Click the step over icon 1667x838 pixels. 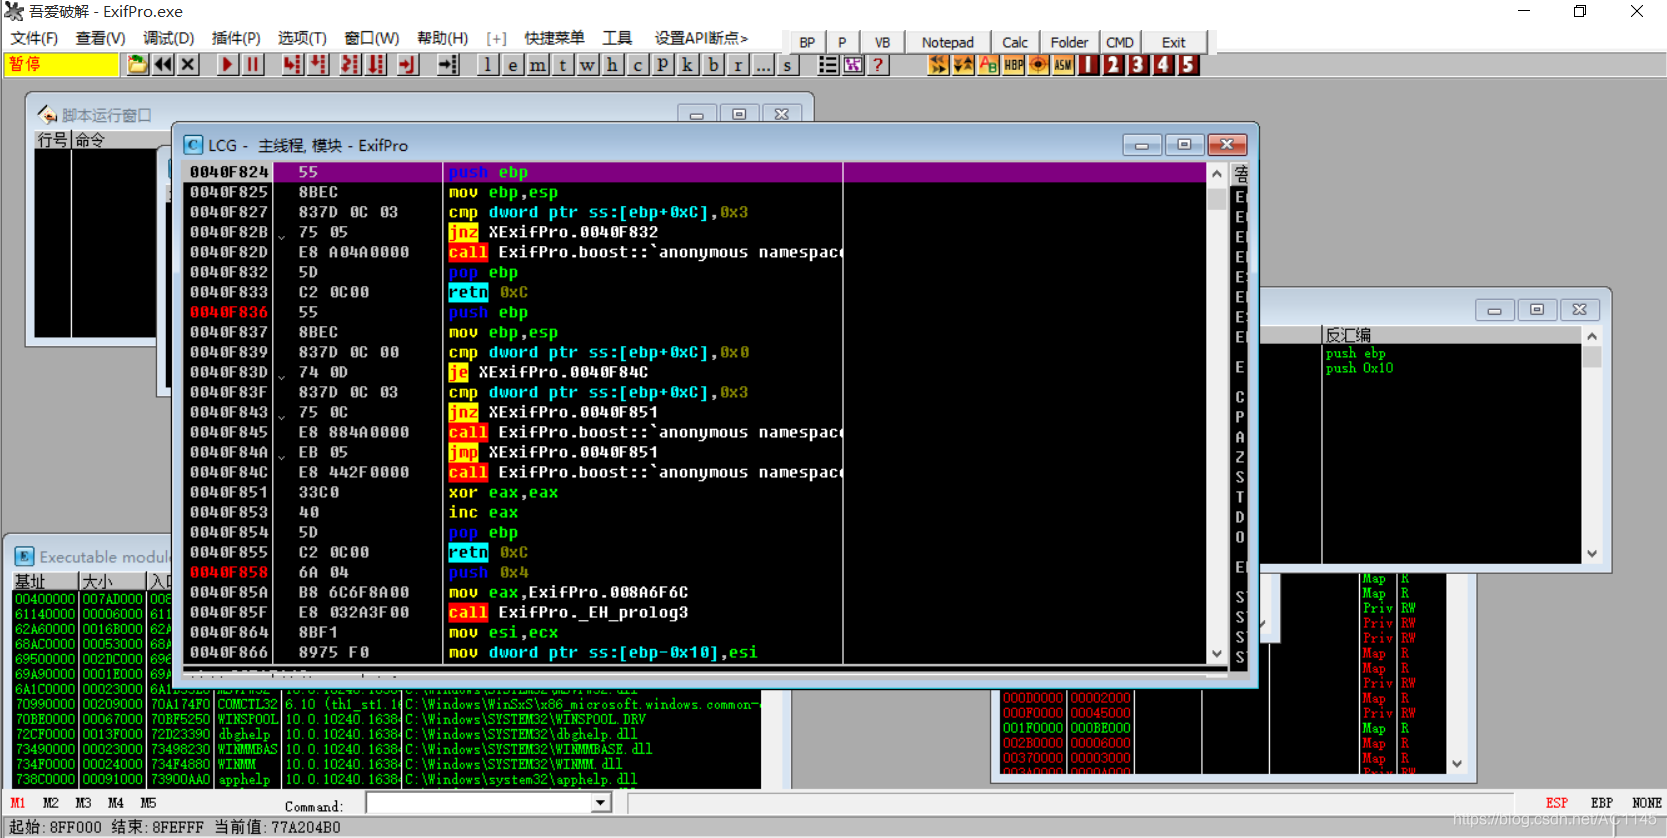(318, 65)
